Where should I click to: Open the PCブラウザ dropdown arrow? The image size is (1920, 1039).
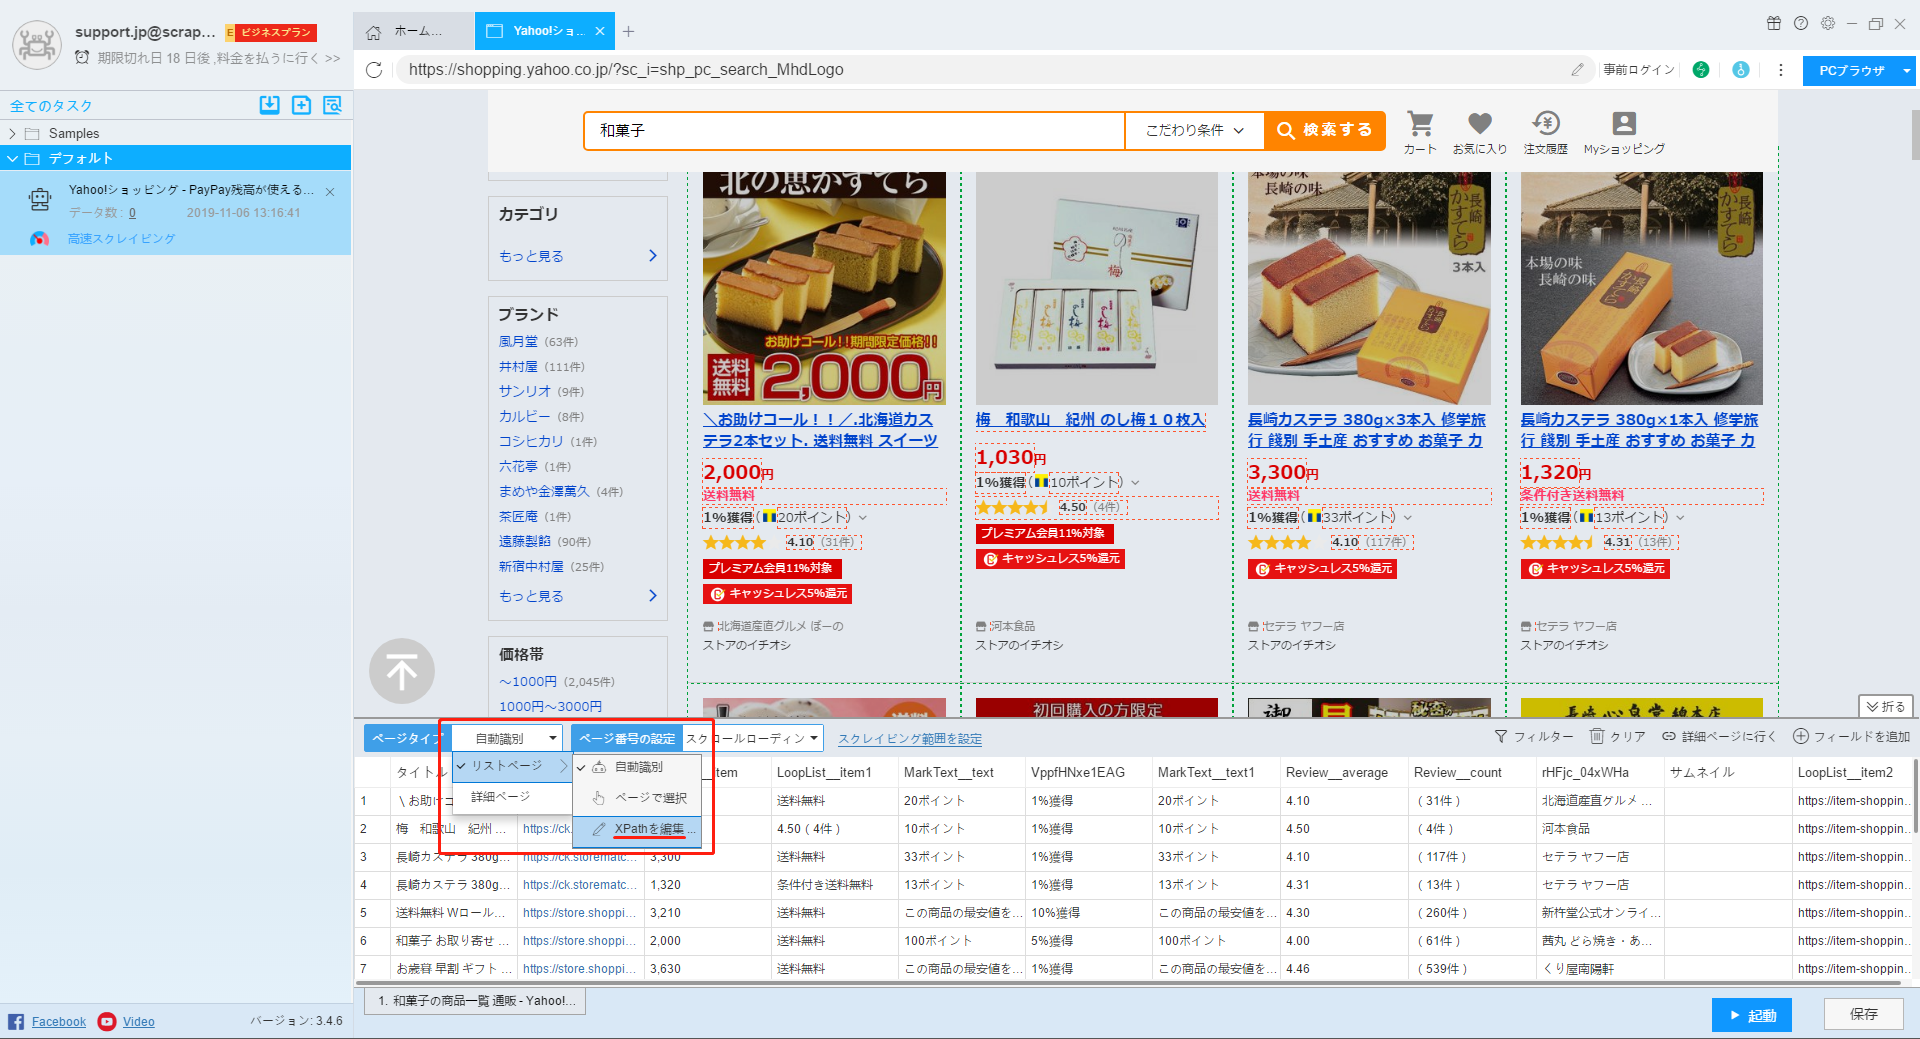(1907, 70)
